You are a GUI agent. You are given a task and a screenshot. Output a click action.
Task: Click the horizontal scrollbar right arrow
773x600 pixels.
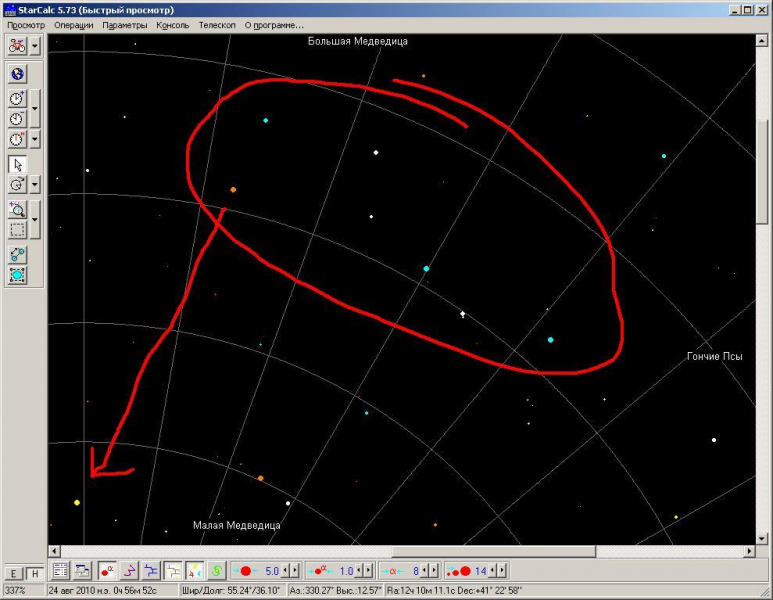pos(749,551)
